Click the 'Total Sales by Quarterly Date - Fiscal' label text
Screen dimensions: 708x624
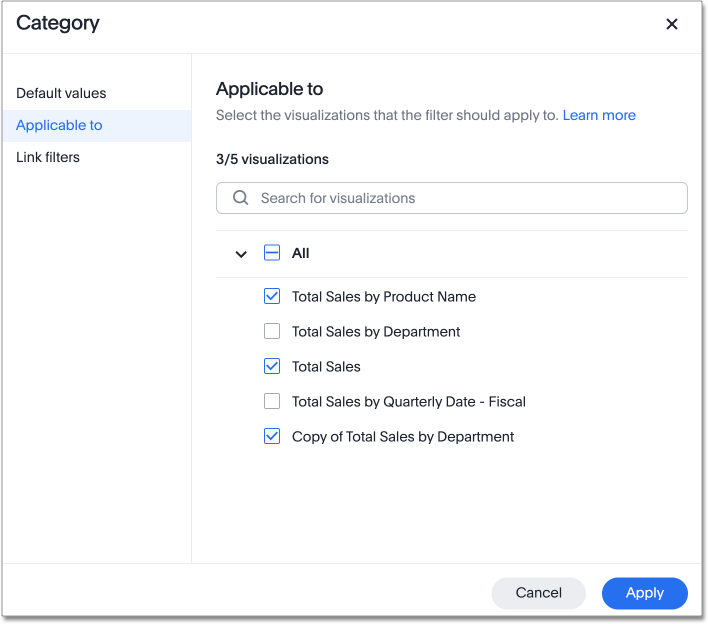(x=408, y=401)
